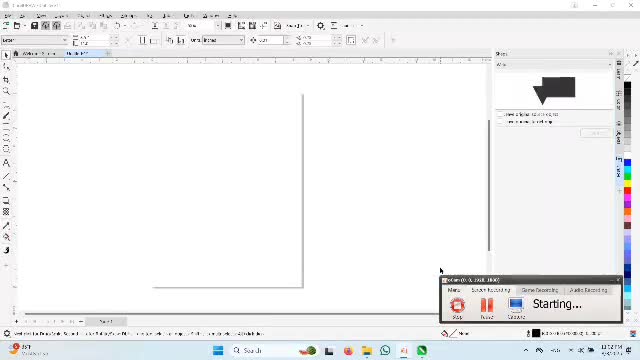Click the vertical scrollbar of the canvas
The width and height of the screenshot is (640, 360).
pos(489,186)
